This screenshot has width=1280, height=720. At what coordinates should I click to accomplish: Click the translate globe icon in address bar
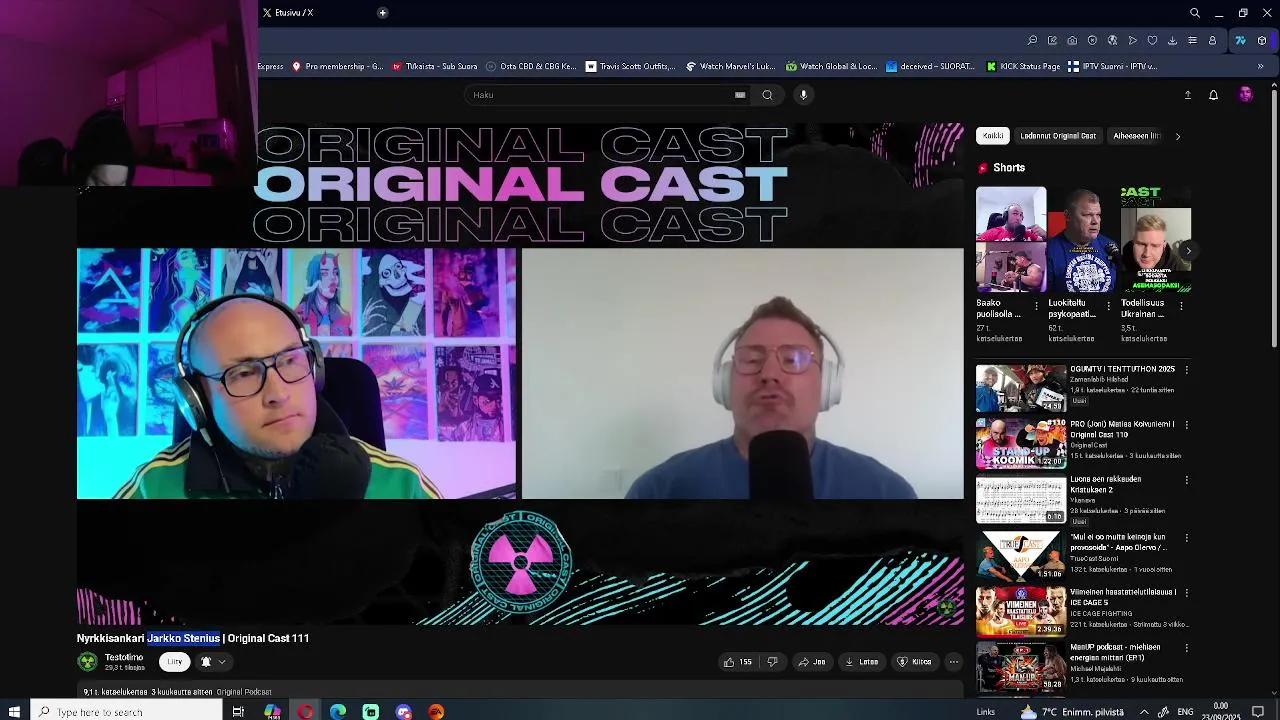tap(1112, 41)
